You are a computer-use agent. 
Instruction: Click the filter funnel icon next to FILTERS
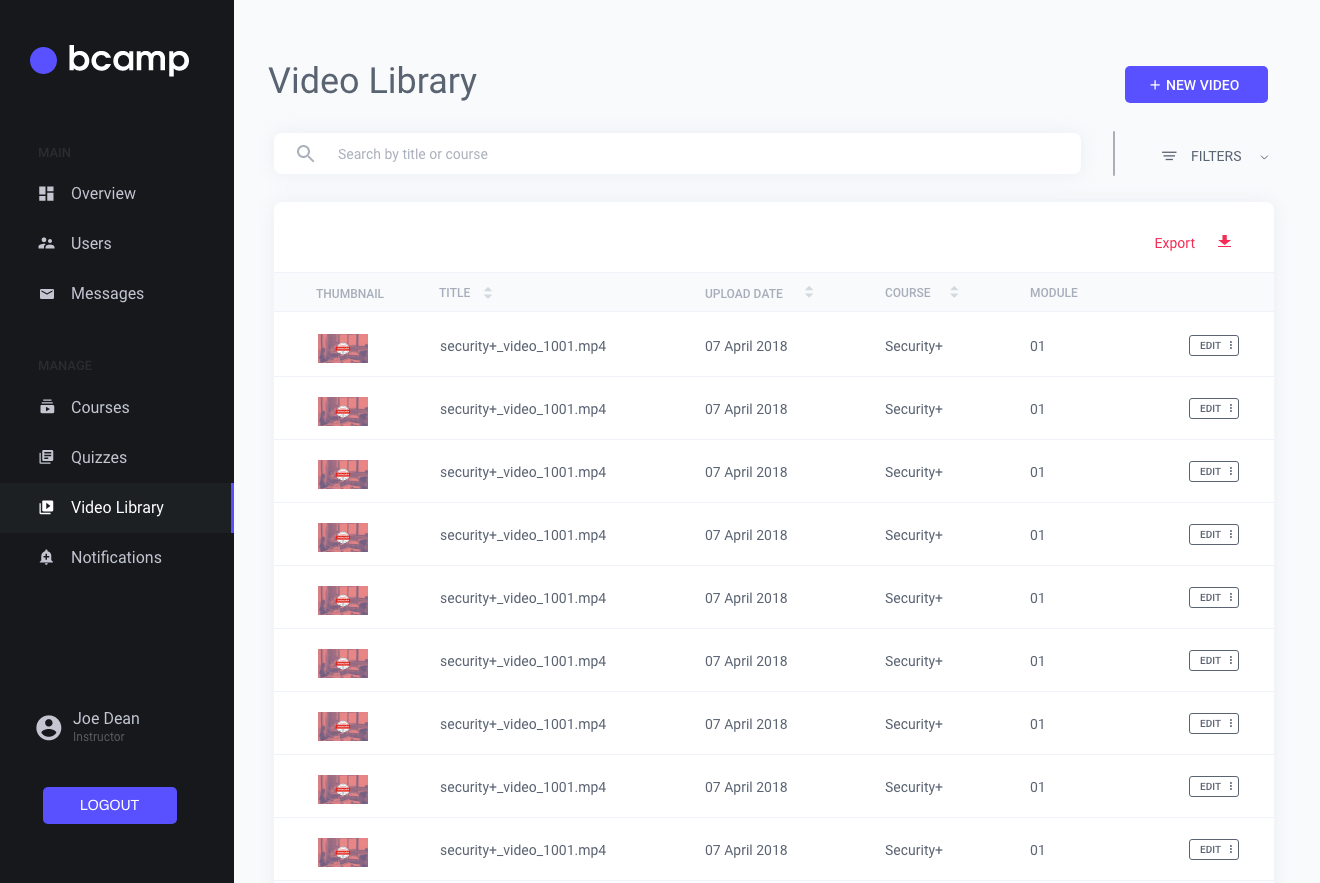(1168, 155)
